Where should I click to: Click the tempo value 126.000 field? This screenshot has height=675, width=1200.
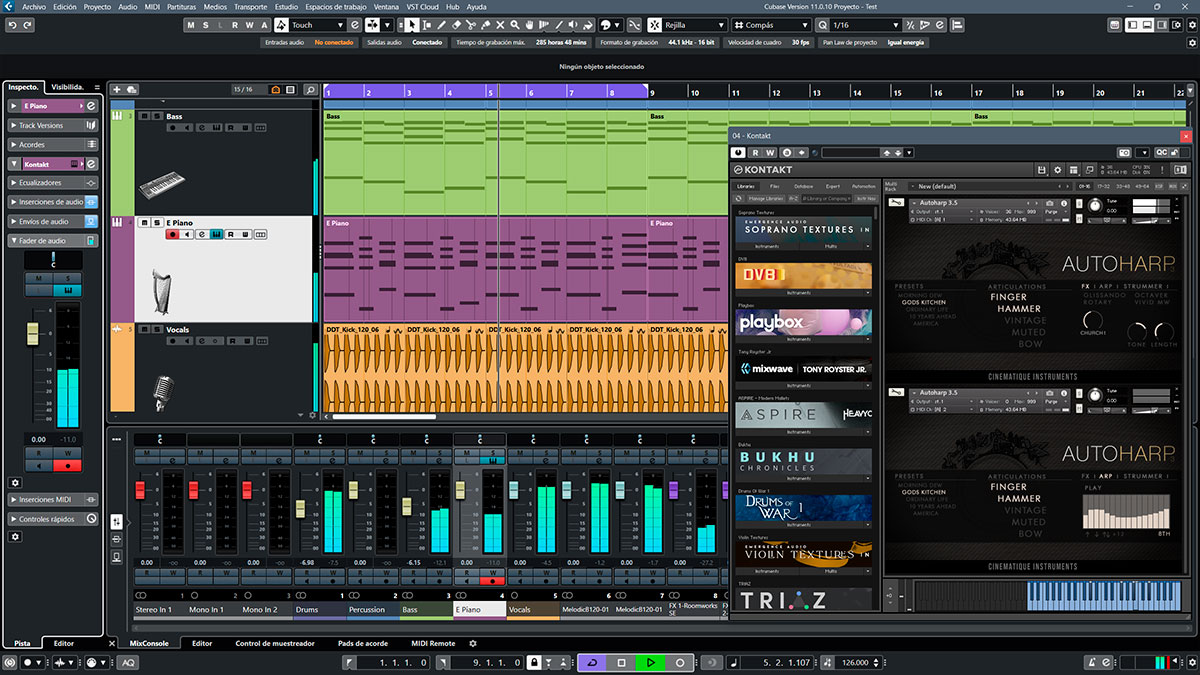(x=854, y=662)
